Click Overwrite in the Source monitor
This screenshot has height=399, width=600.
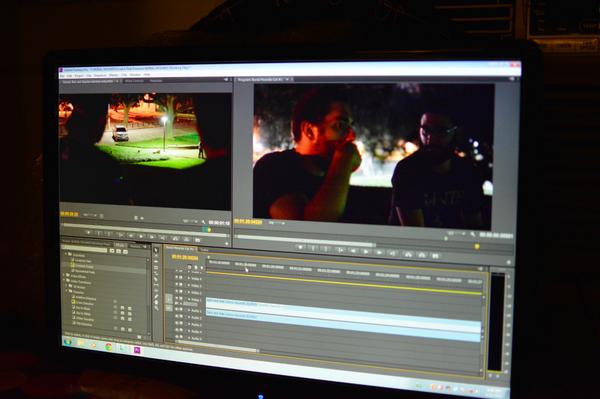click(186, 239)
